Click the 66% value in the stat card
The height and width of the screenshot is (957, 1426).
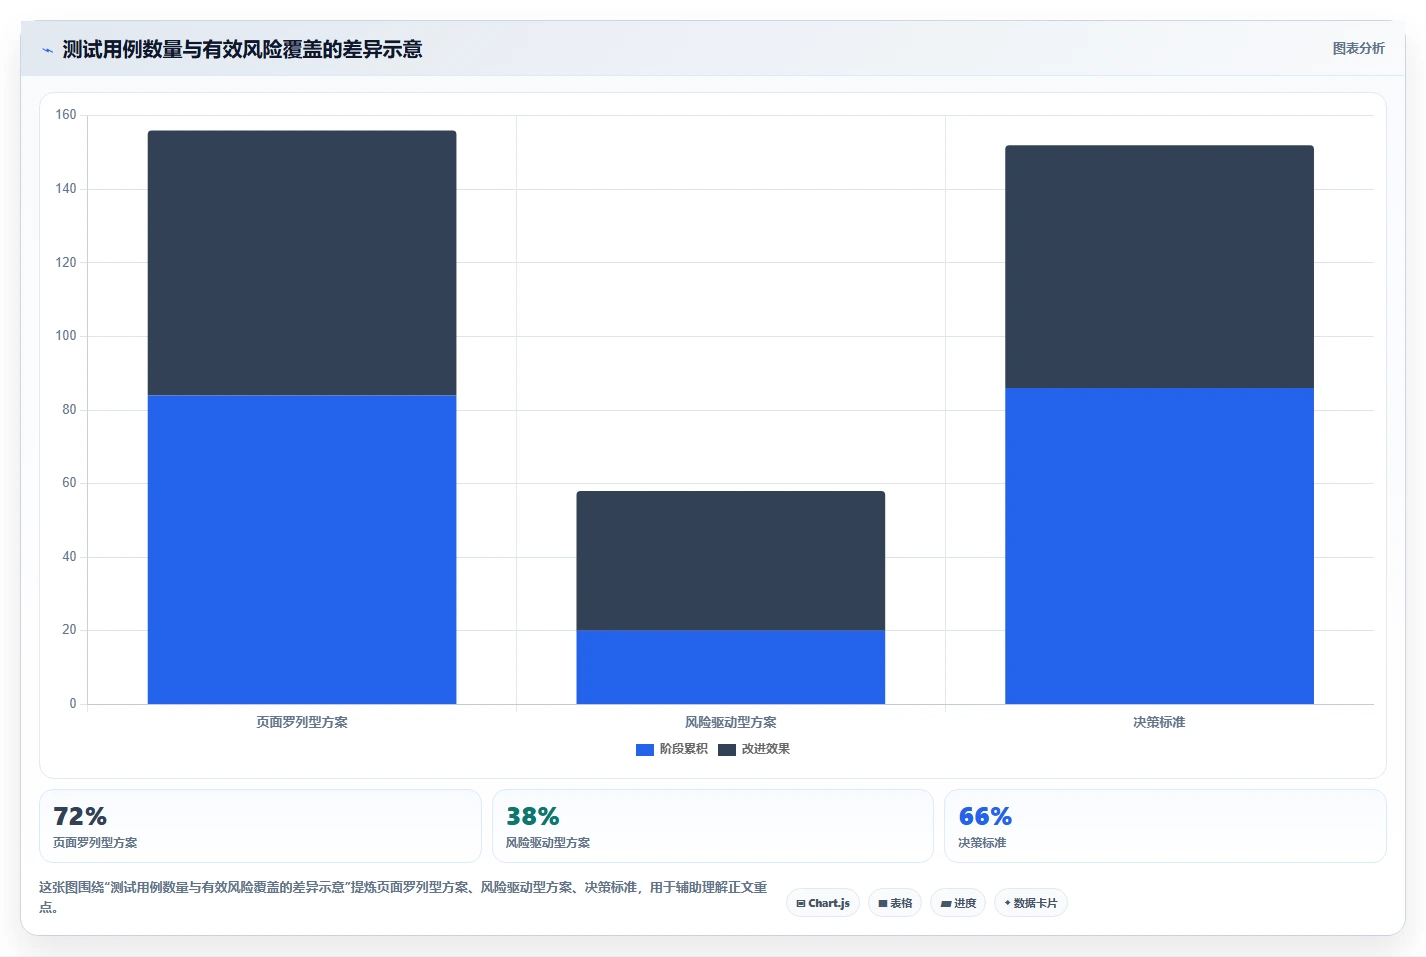pos(985,816)
